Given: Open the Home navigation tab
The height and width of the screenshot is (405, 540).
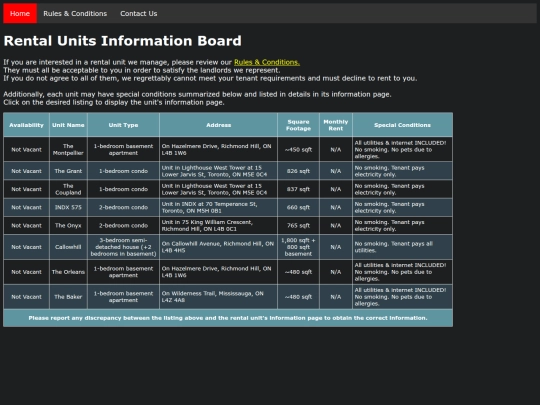Looking at the screenshot, I should click(20, 13).
